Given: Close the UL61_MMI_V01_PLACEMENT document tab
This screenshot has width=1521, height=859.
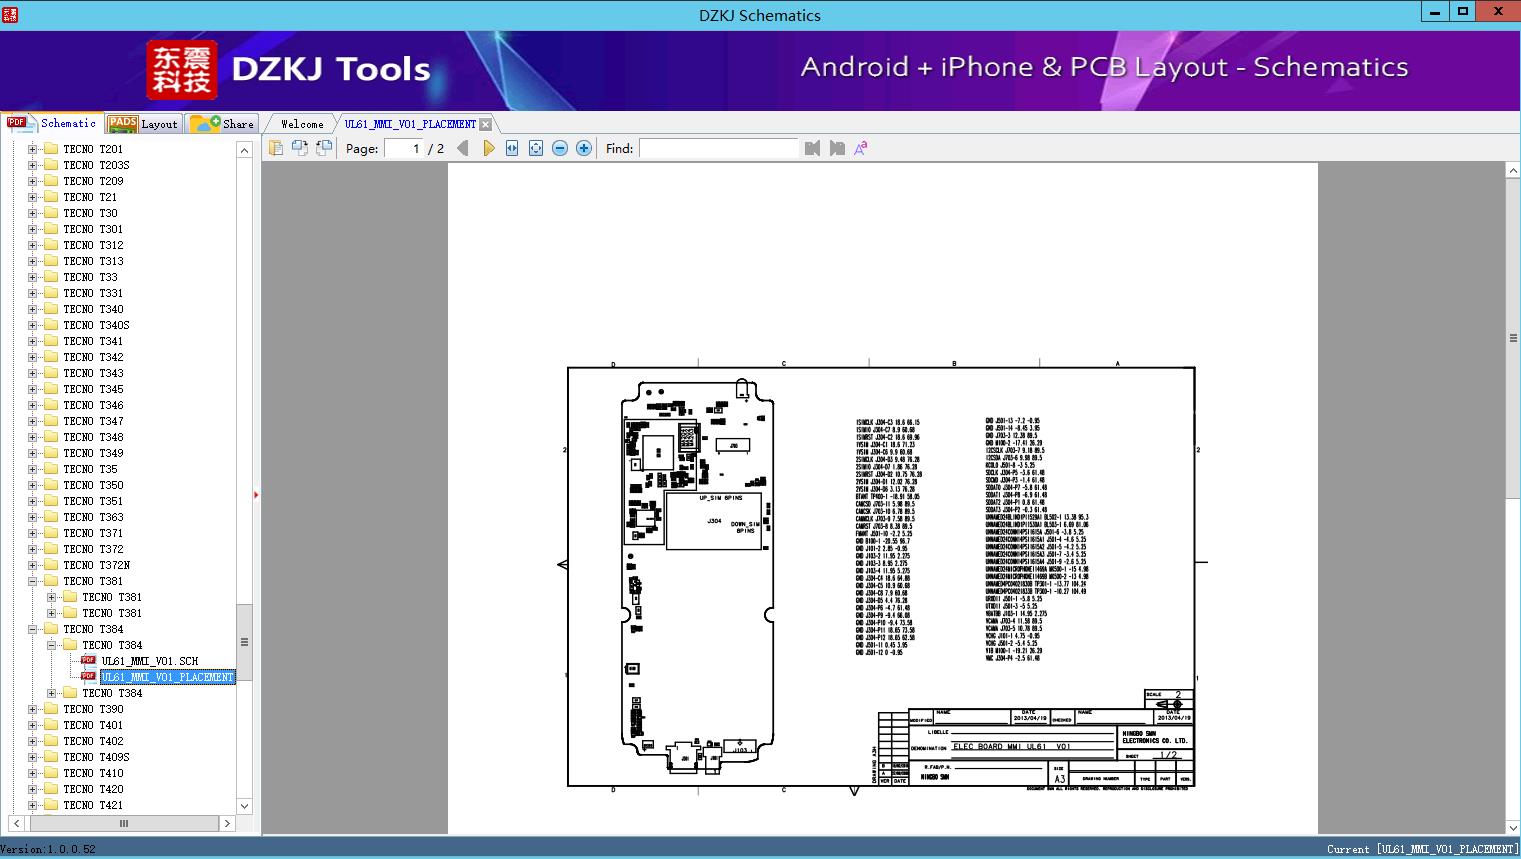Looking at the screenshot, I should coord(485,124).
